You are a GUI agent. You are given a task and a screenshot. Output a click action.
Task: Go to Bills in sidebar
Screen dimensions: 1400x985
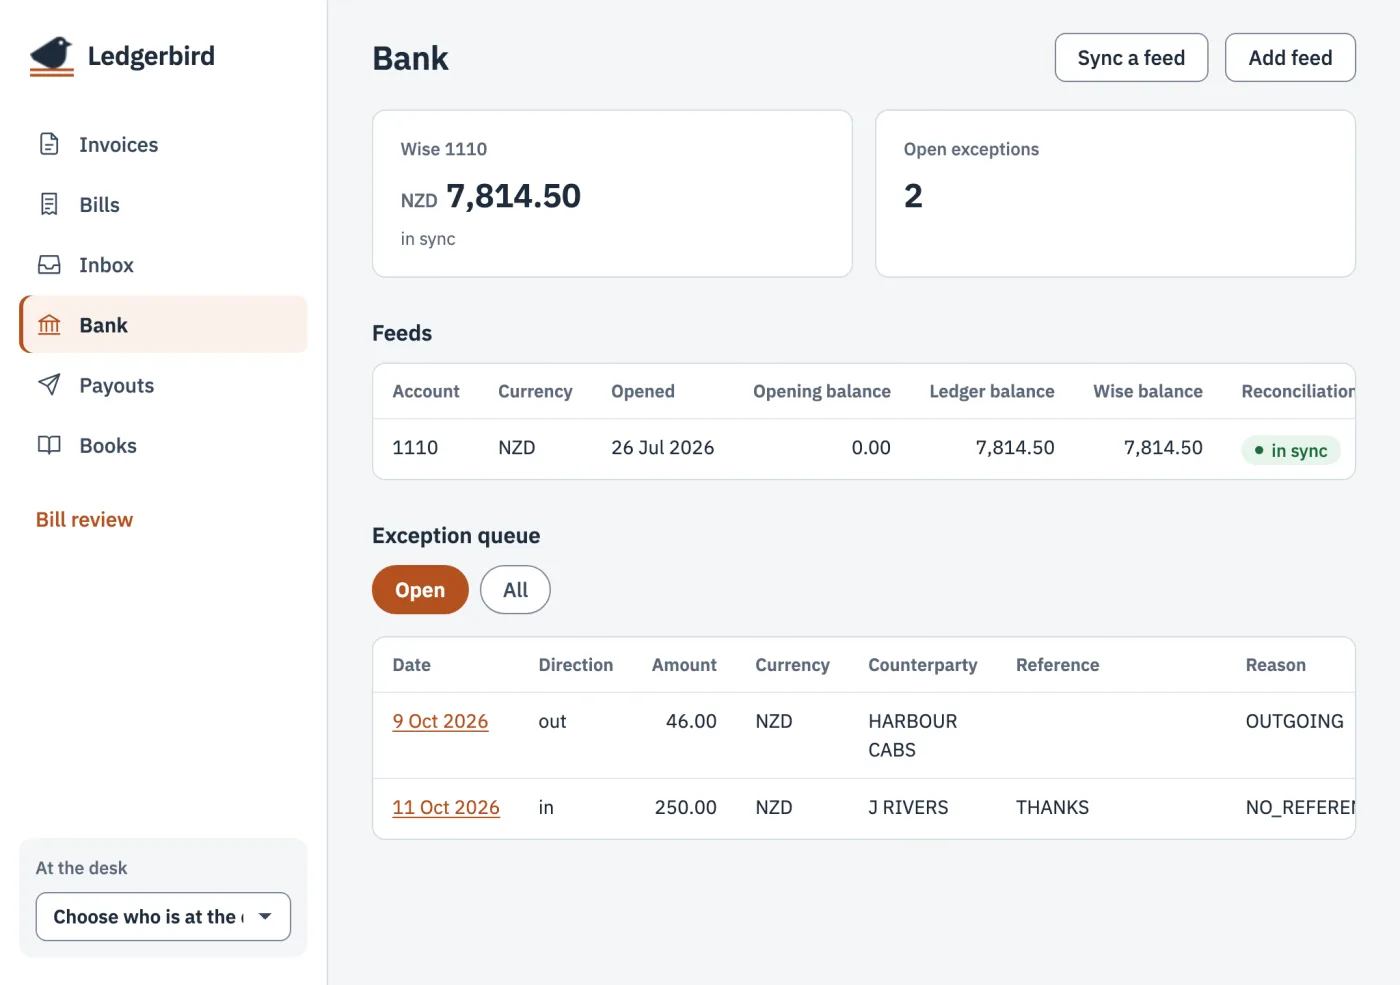click(x=163, y=204)
